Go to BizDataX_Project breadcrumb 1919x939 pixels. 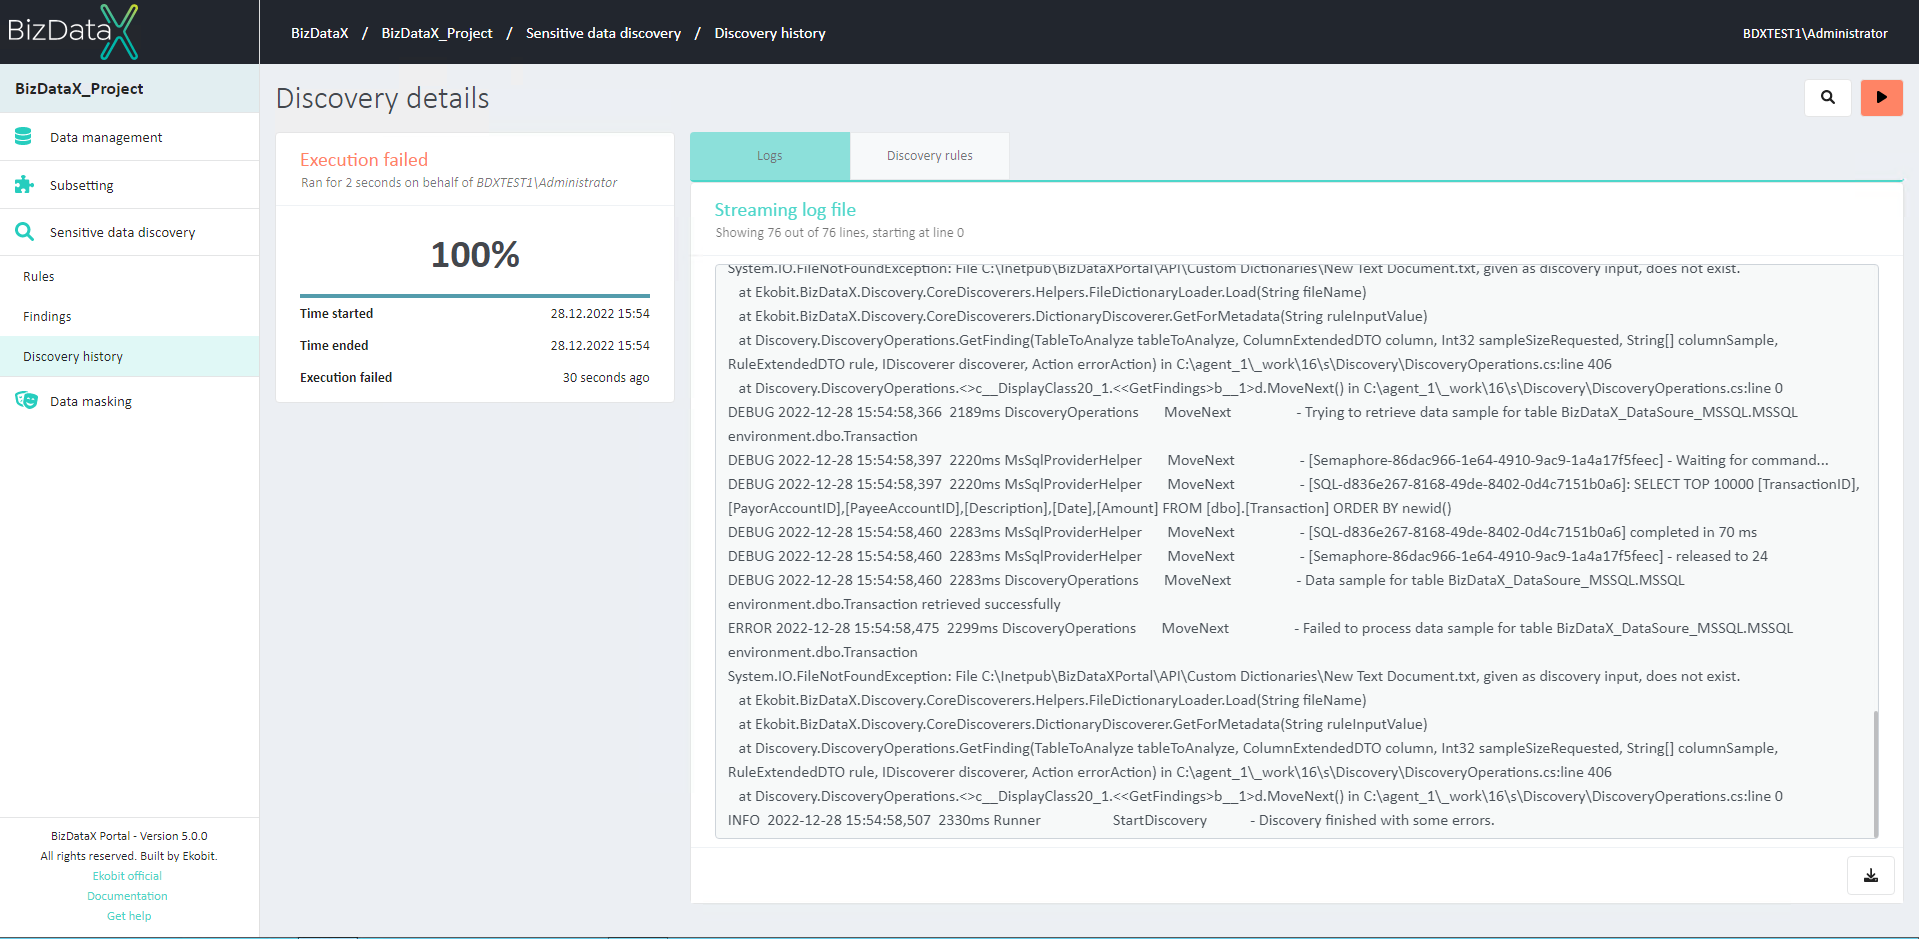[437, 33]
